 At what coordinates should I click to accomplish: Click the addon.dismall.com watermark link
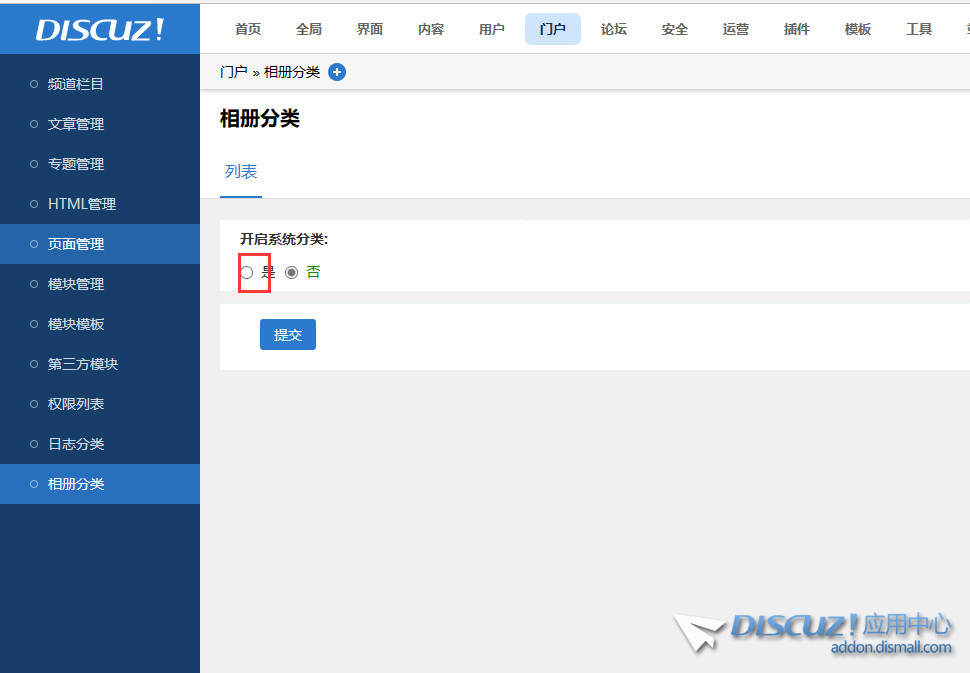pyautogui.click(x=890, y=647)
